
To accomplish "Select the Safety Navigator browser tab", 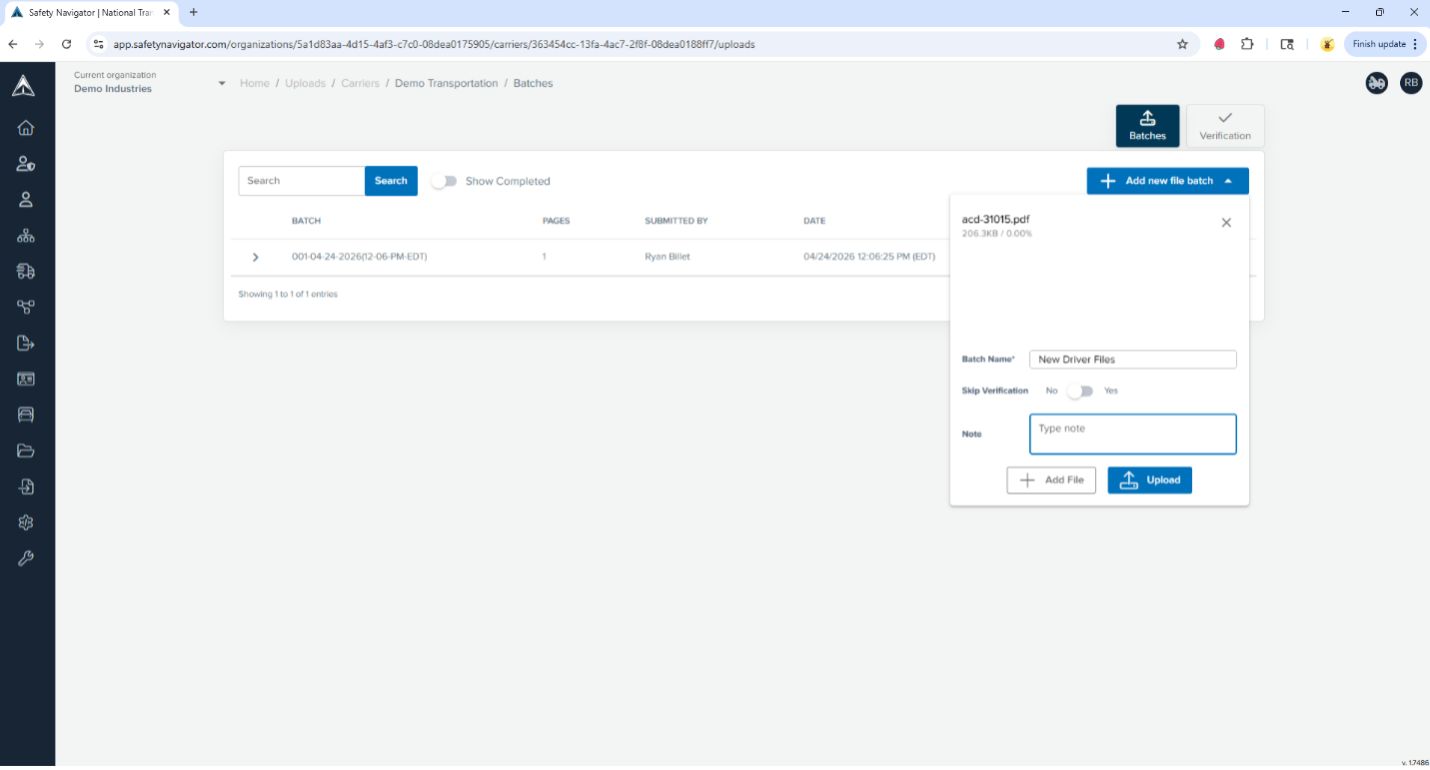I will coord(90,12).
